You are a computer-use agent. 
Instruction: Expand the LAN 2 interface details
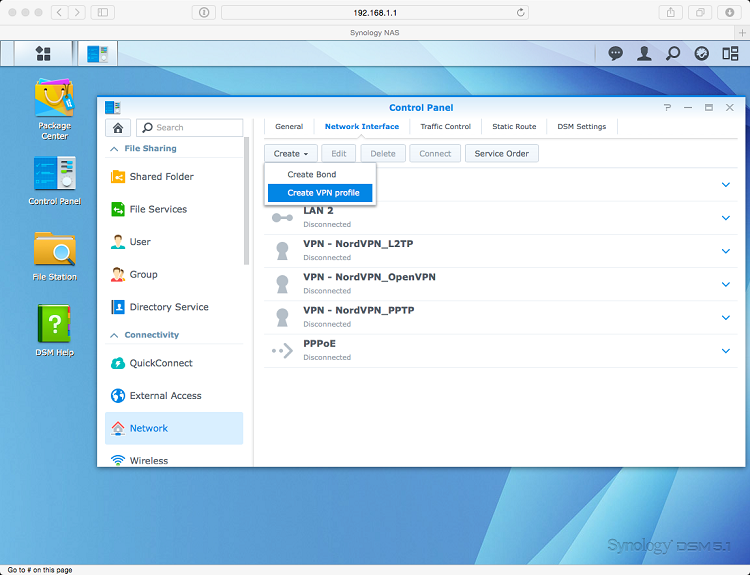pyautogui.click(x=726, y=218)
